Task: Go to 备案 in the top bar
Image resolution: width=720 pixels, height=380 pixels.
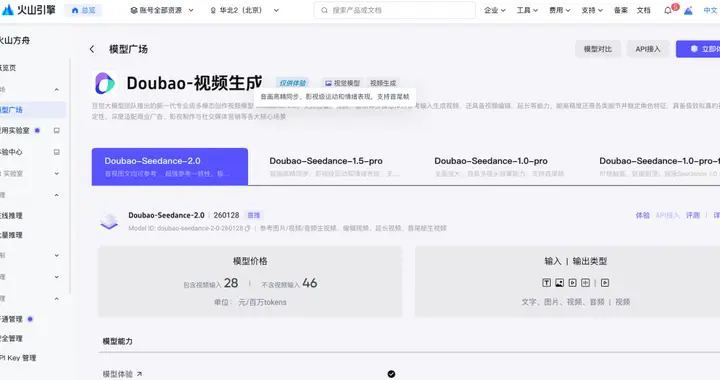Action: pos(621,10)
